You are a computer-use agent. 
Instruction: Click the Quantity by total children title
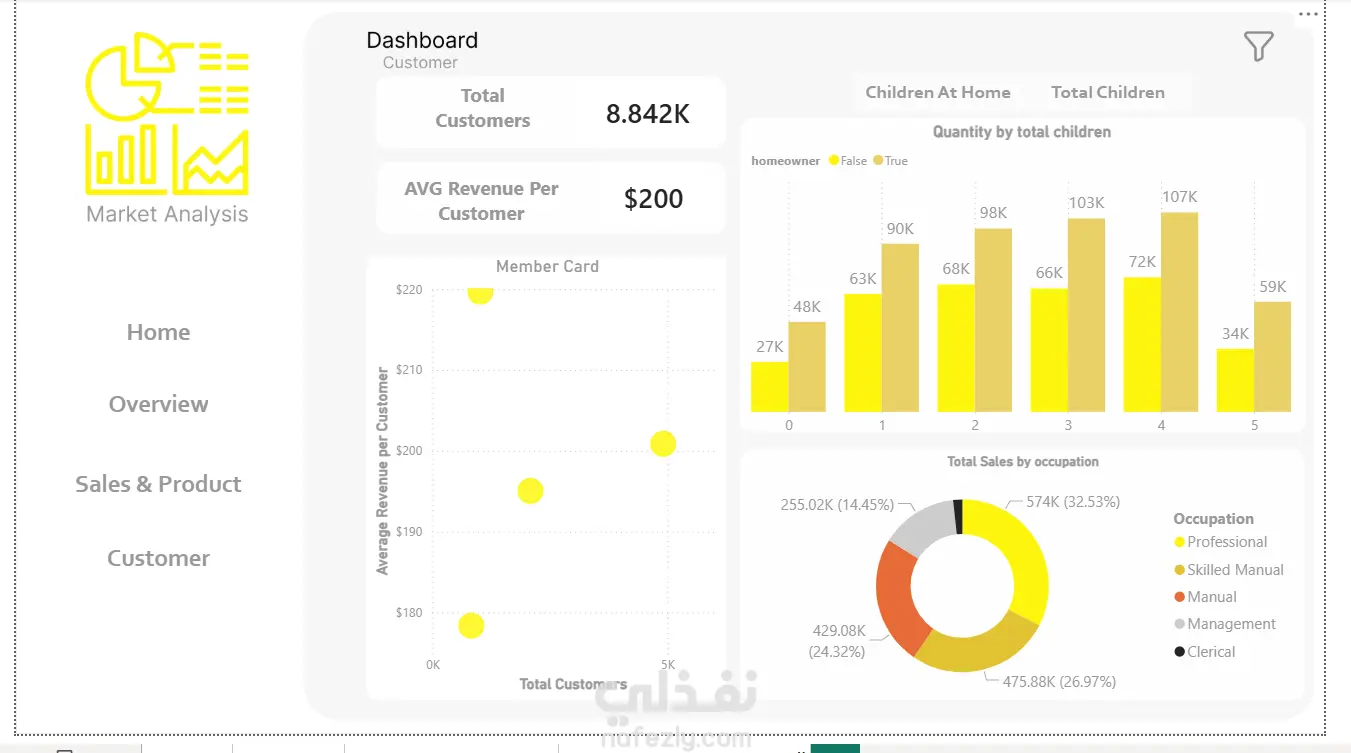[1022, 132]
